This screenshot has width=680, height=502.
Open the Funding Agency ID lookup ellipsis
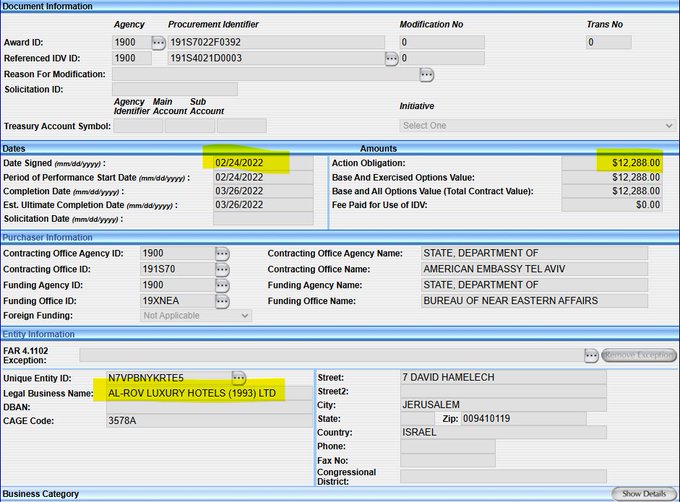pos(222,286)
